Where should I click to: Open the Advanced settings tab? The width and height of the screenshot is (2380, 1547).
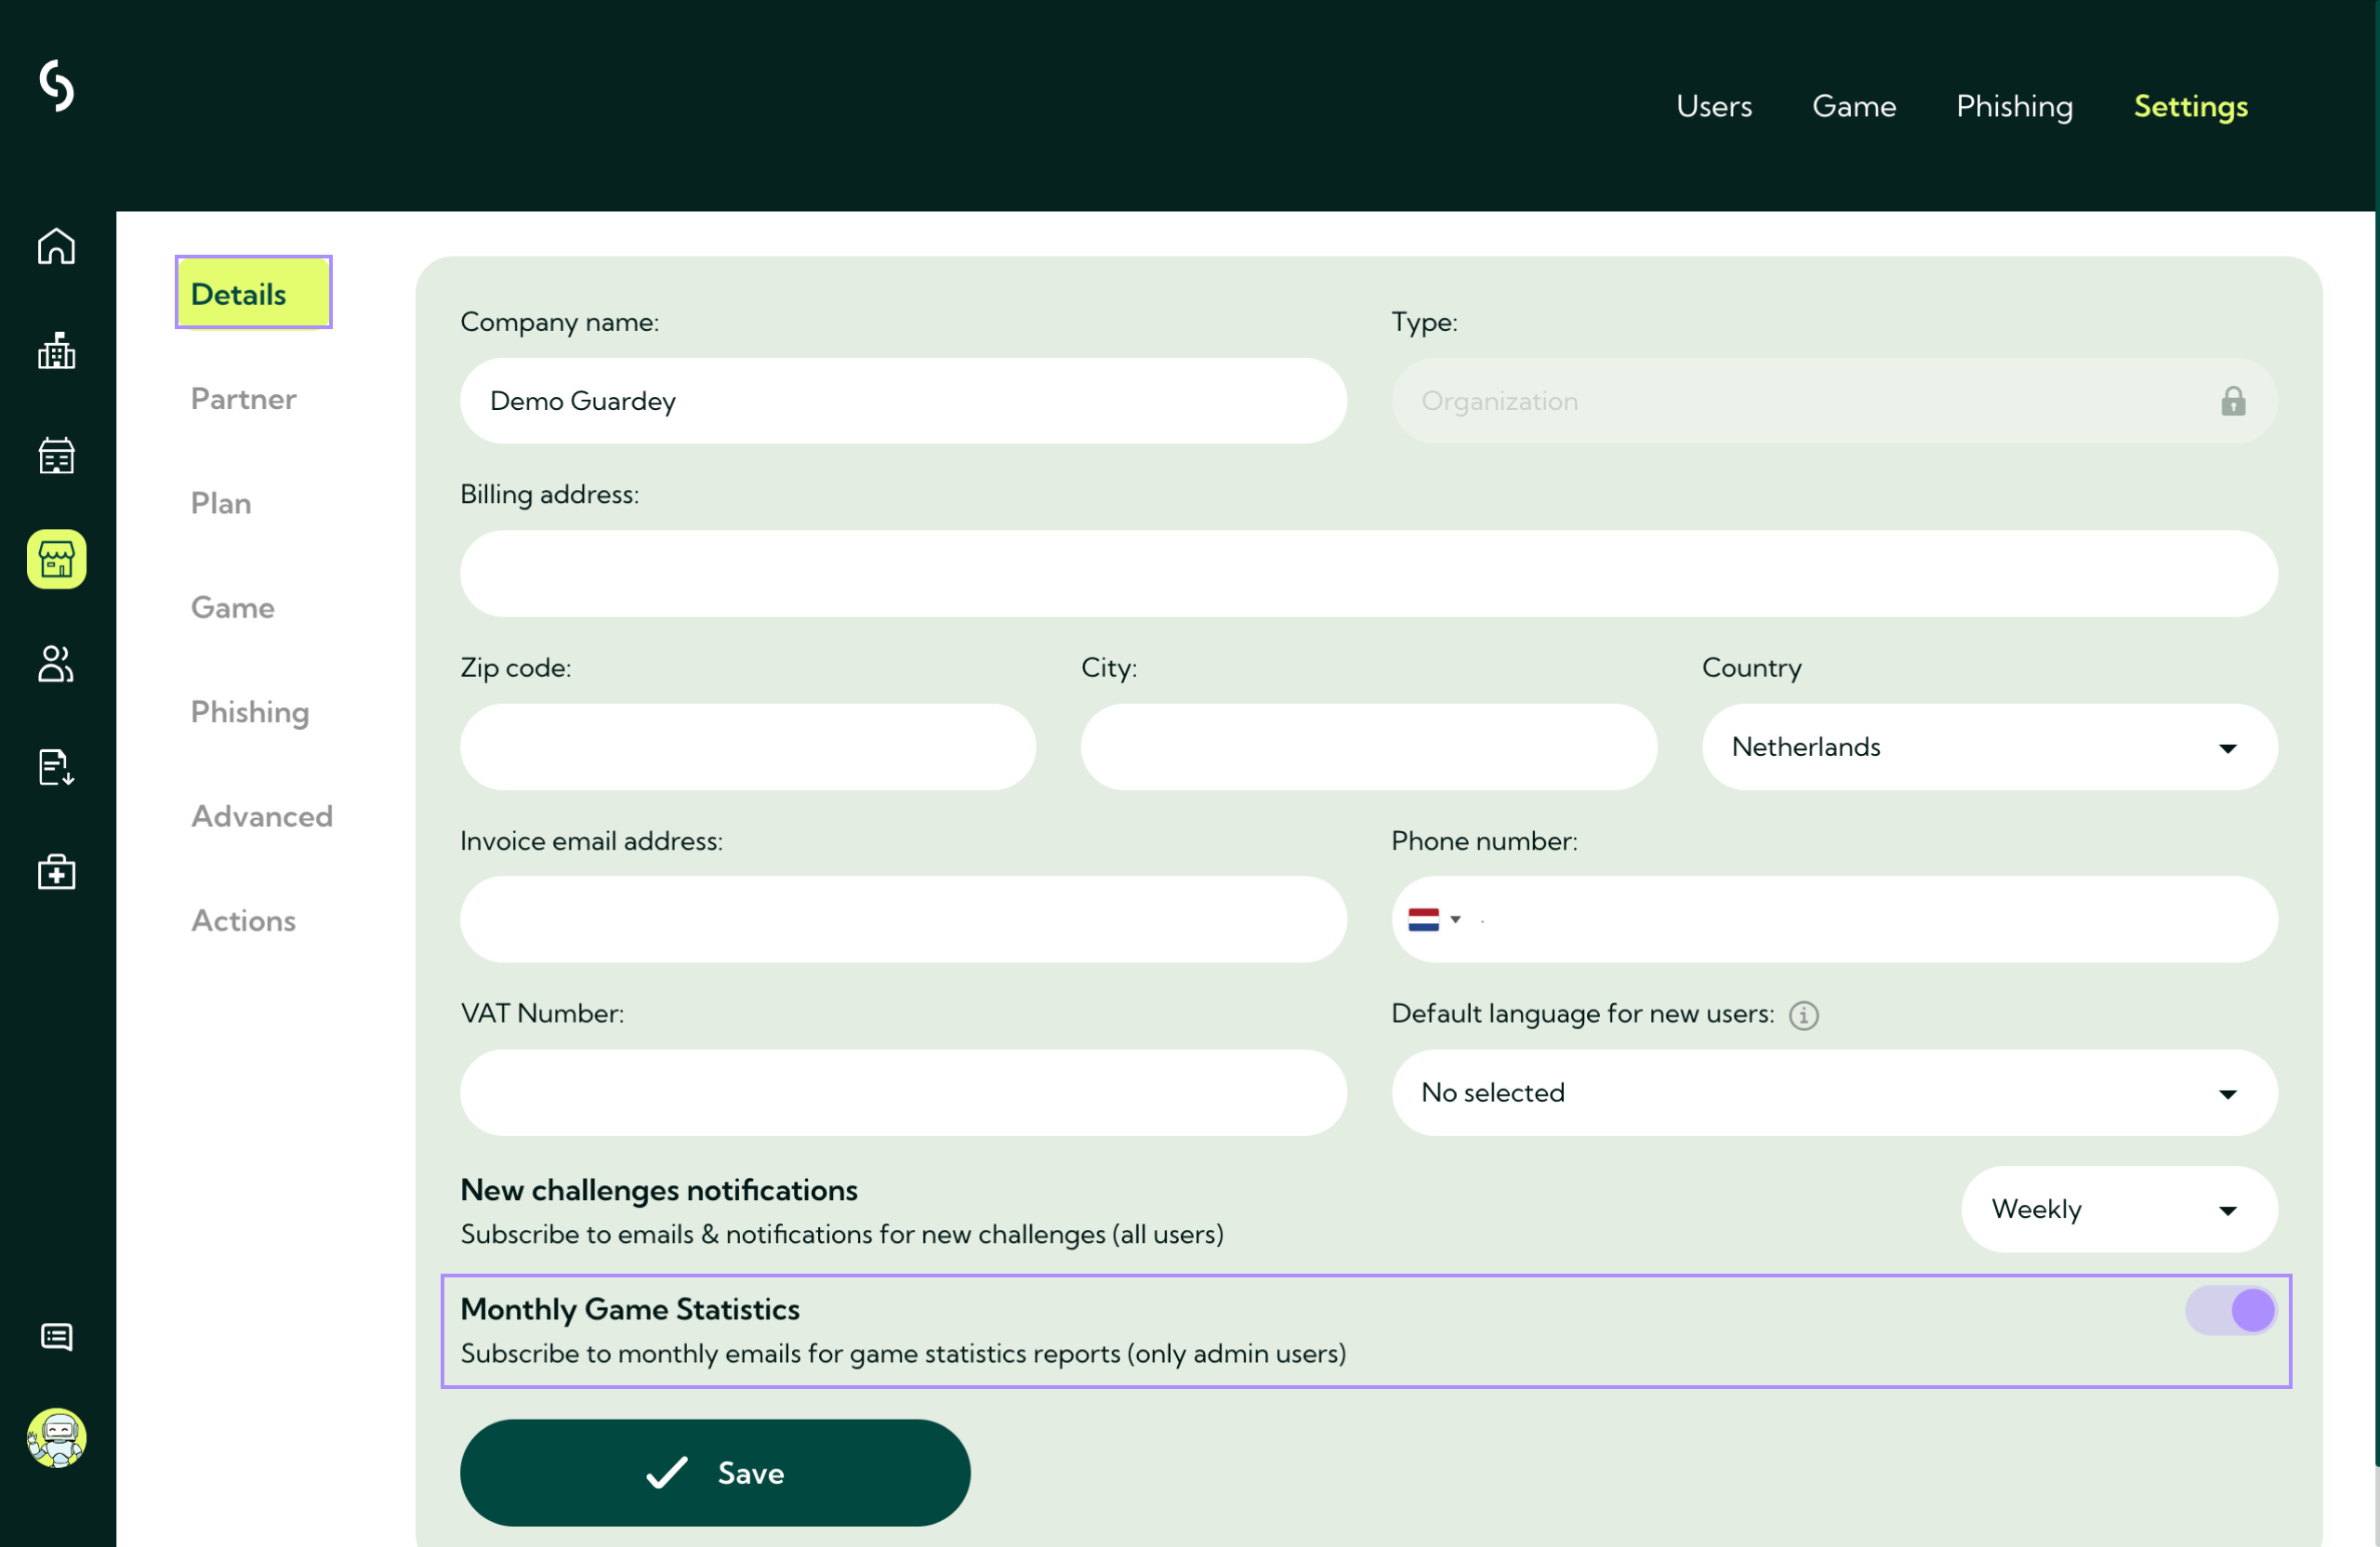261,816
